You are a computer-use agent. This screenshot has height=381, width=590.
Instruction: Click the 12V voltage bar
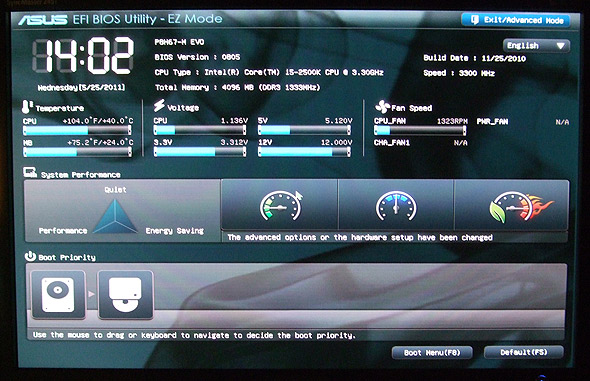304,152
